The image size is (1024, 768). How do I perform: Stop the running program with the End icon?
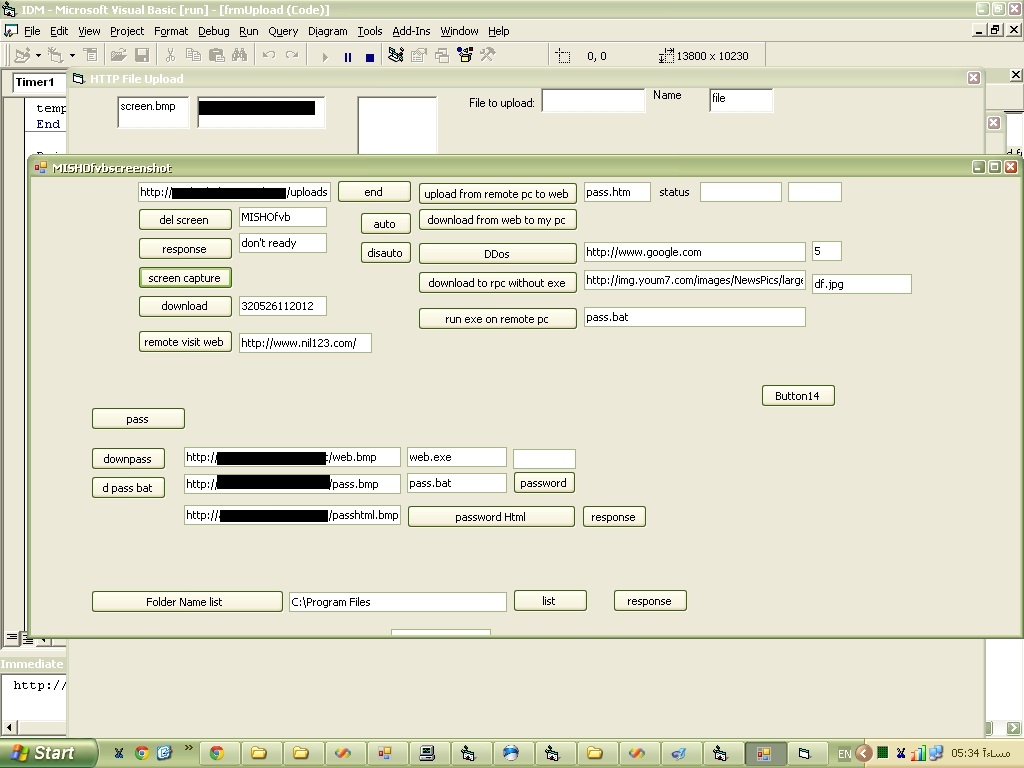[x=369, y=56]
